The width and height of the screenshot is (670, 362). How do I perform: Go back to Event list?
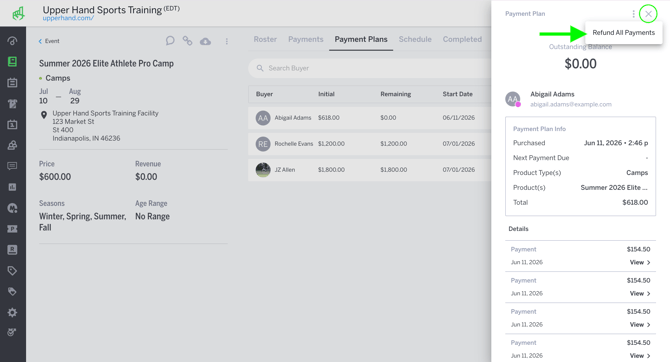coord(49,41)
